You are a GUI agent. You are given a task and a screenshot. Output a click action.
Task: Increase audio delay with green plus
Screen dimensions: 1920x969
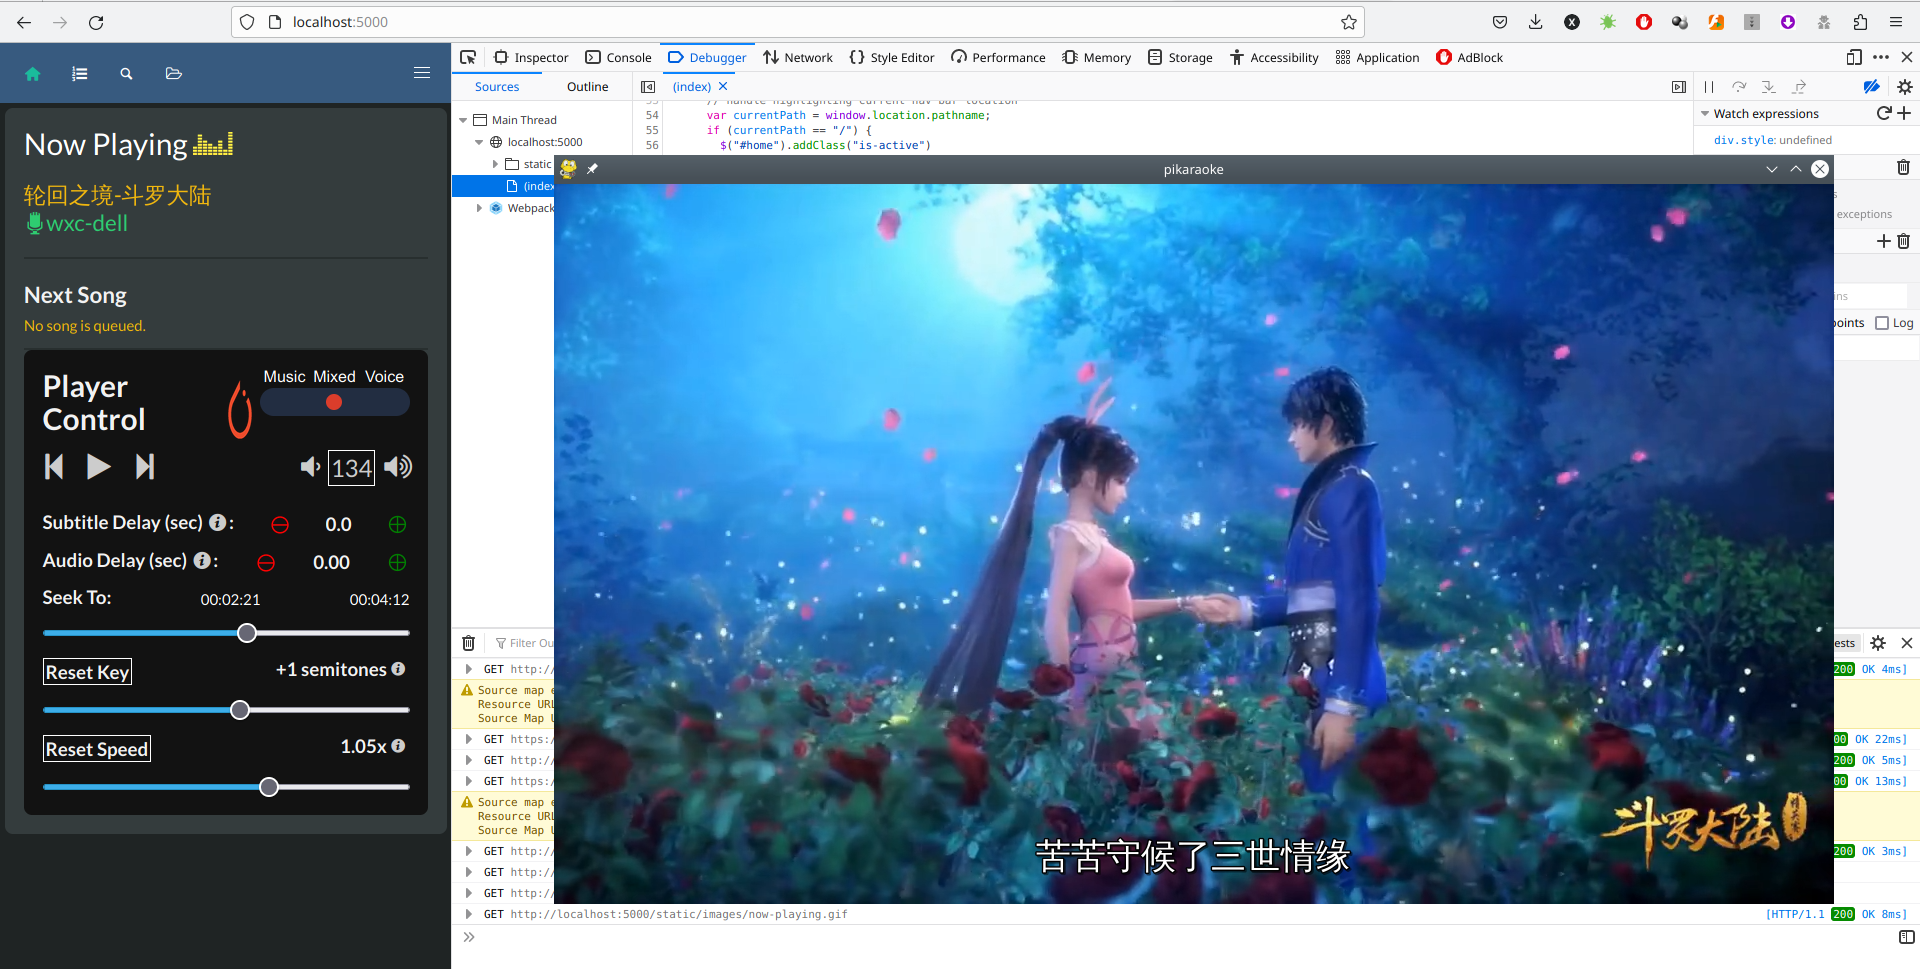[397, 562]
